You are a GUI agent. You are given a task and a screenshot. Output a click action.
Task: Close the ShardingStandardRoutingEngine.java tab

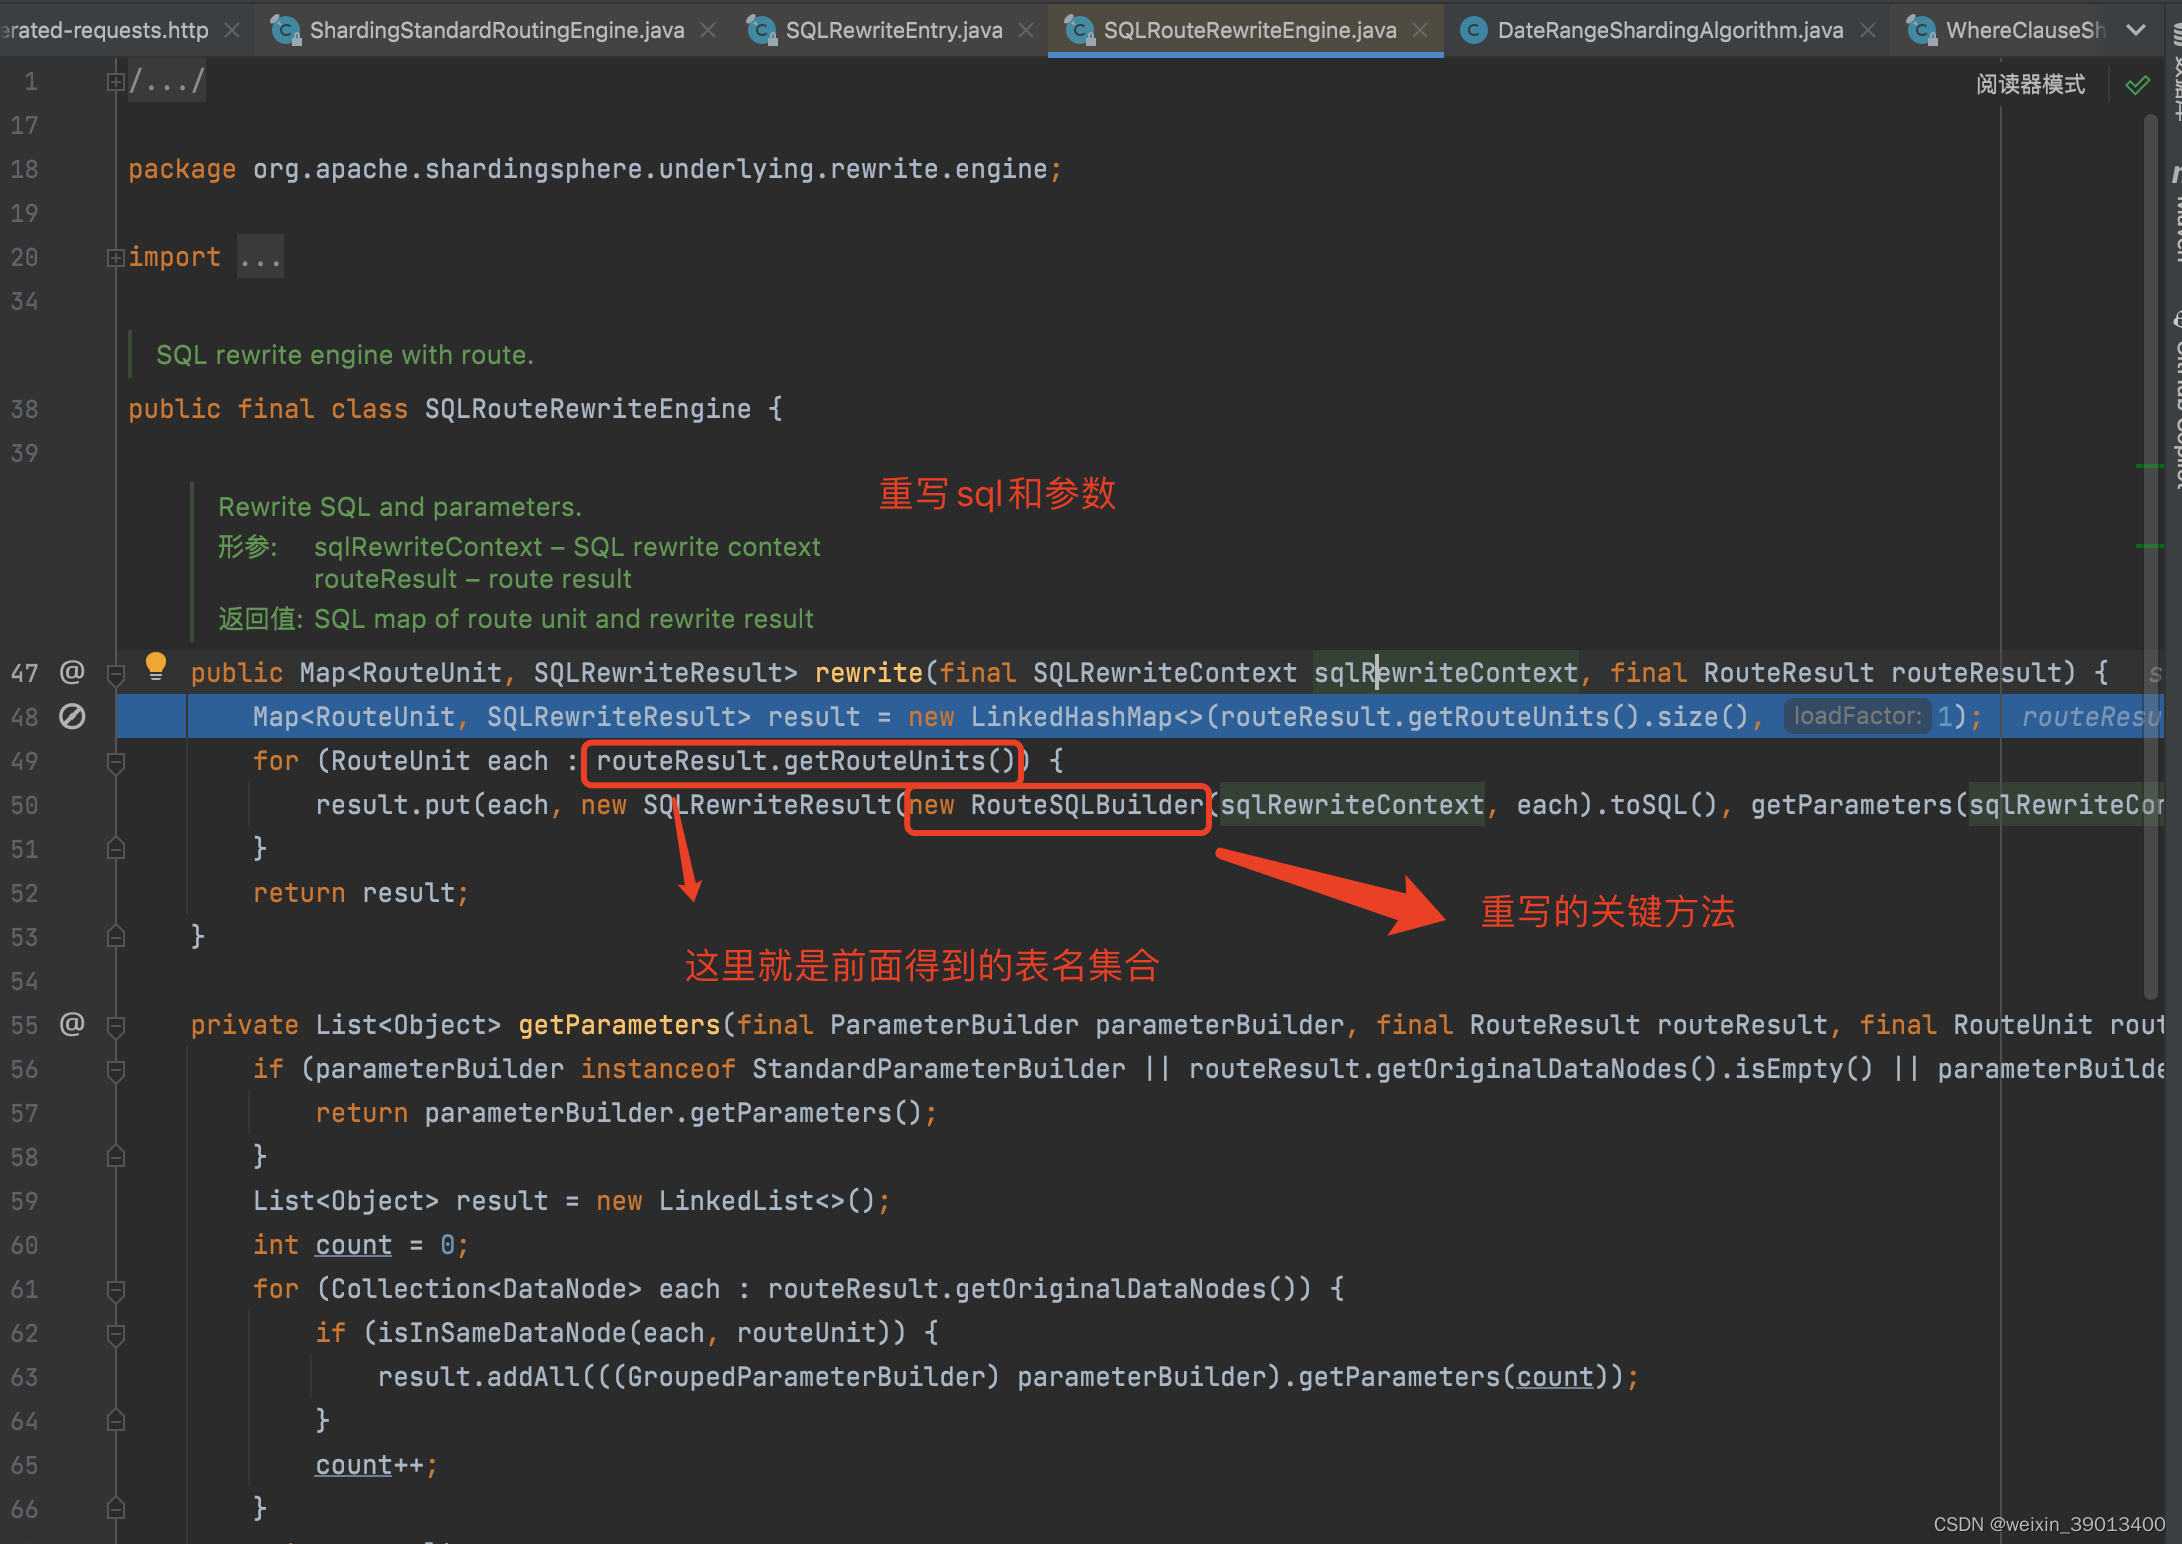coord(708,30)
